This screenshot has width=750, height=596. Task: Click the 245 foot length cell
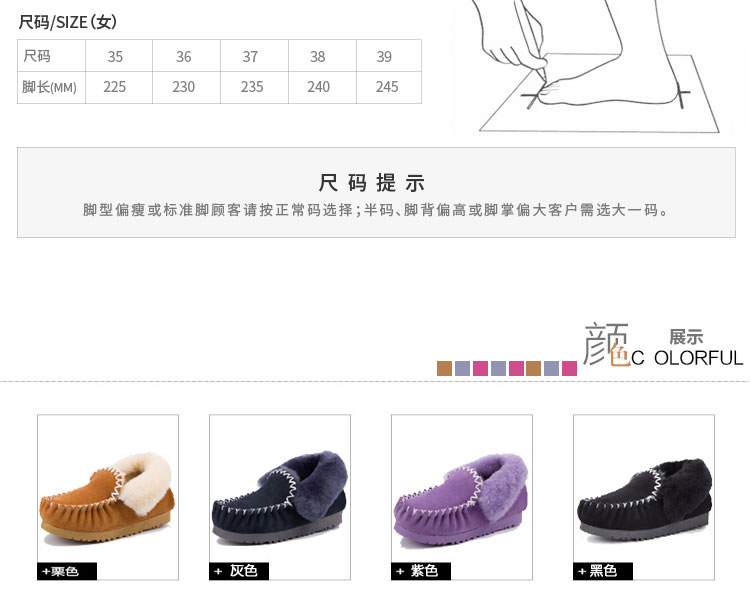[388, 88]
